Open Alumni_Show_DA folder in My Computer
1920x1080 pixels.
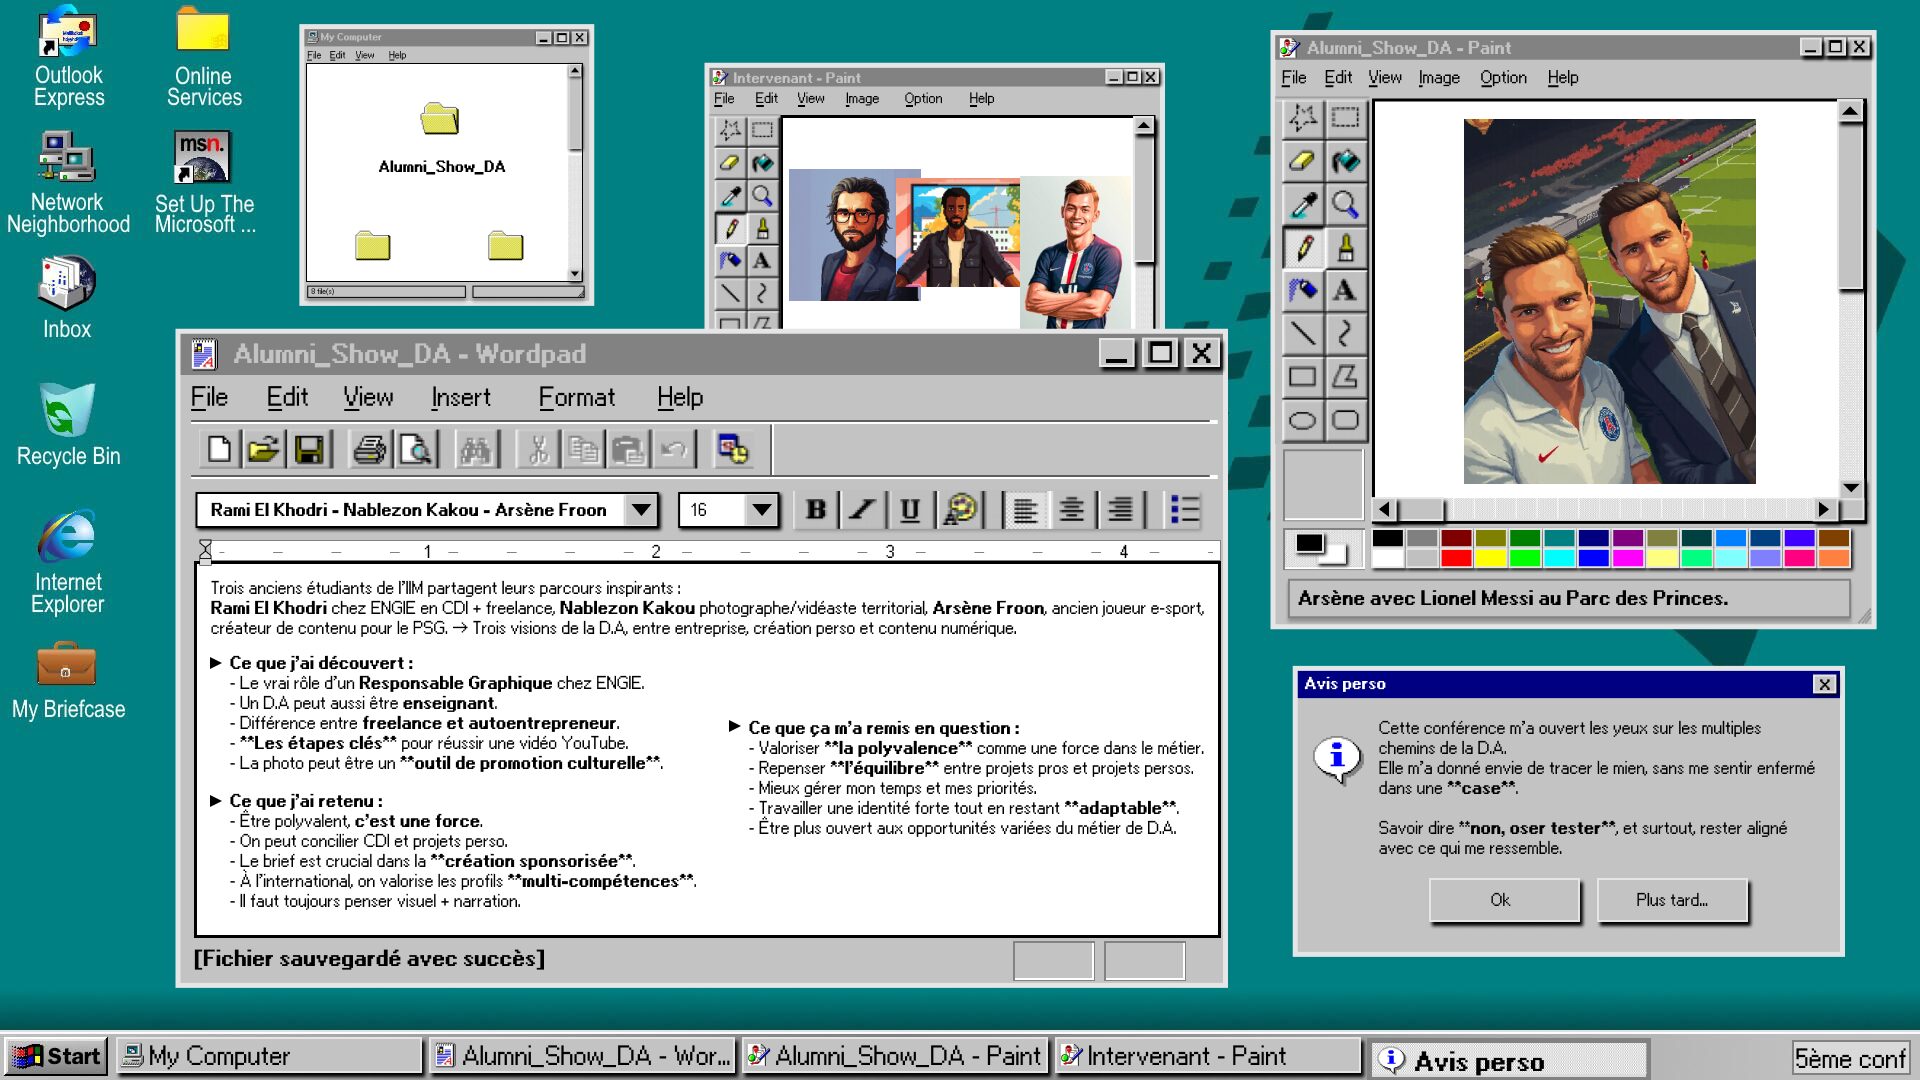[x=440, y=138]
